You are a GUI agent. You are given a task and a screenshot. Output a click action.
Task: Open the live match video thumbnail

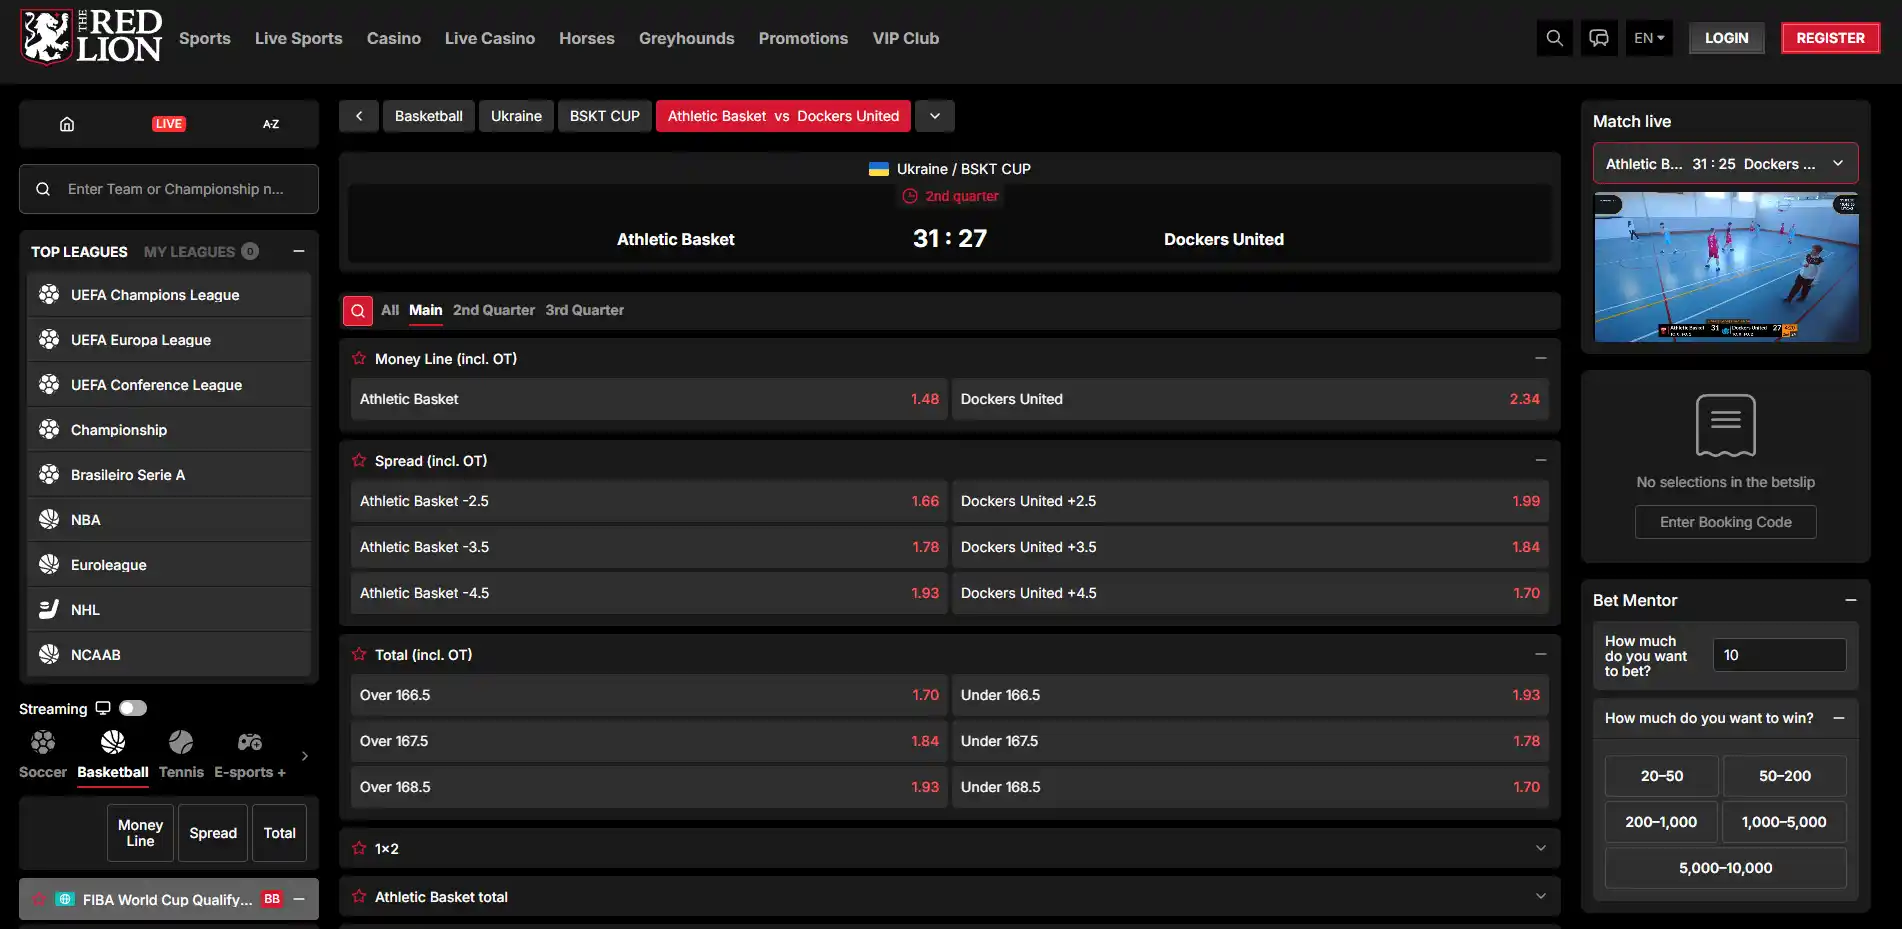click(1726, 267)
